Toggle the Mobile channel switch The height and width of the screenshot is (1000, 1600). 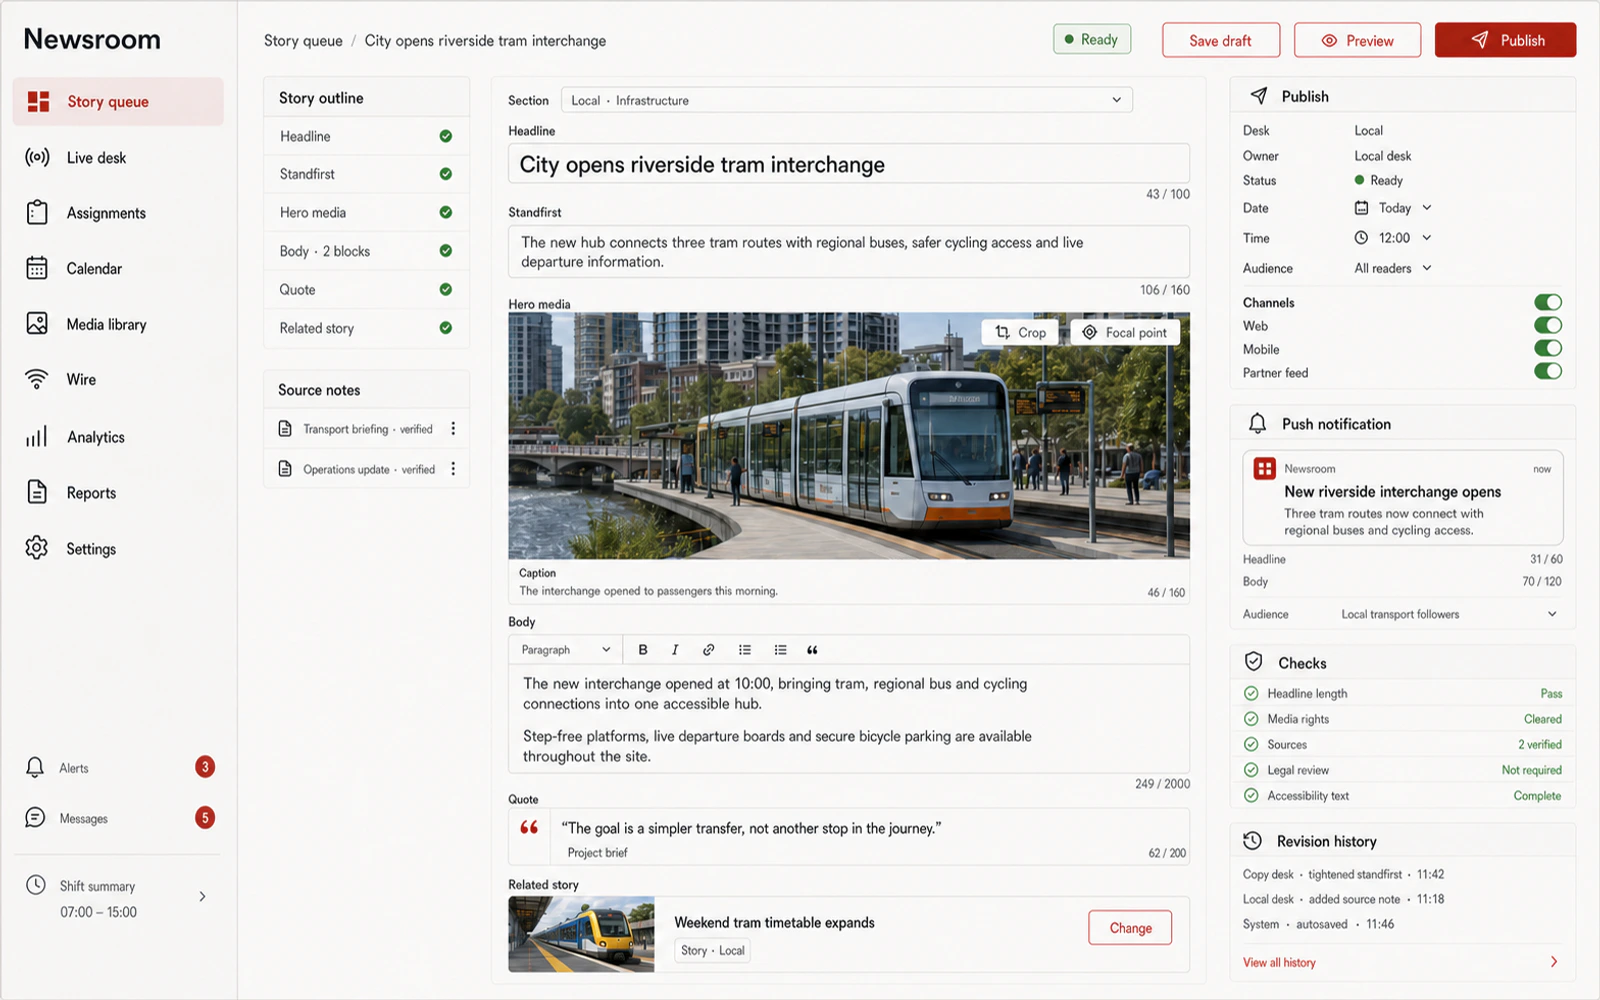click(x=1548, y=348)
